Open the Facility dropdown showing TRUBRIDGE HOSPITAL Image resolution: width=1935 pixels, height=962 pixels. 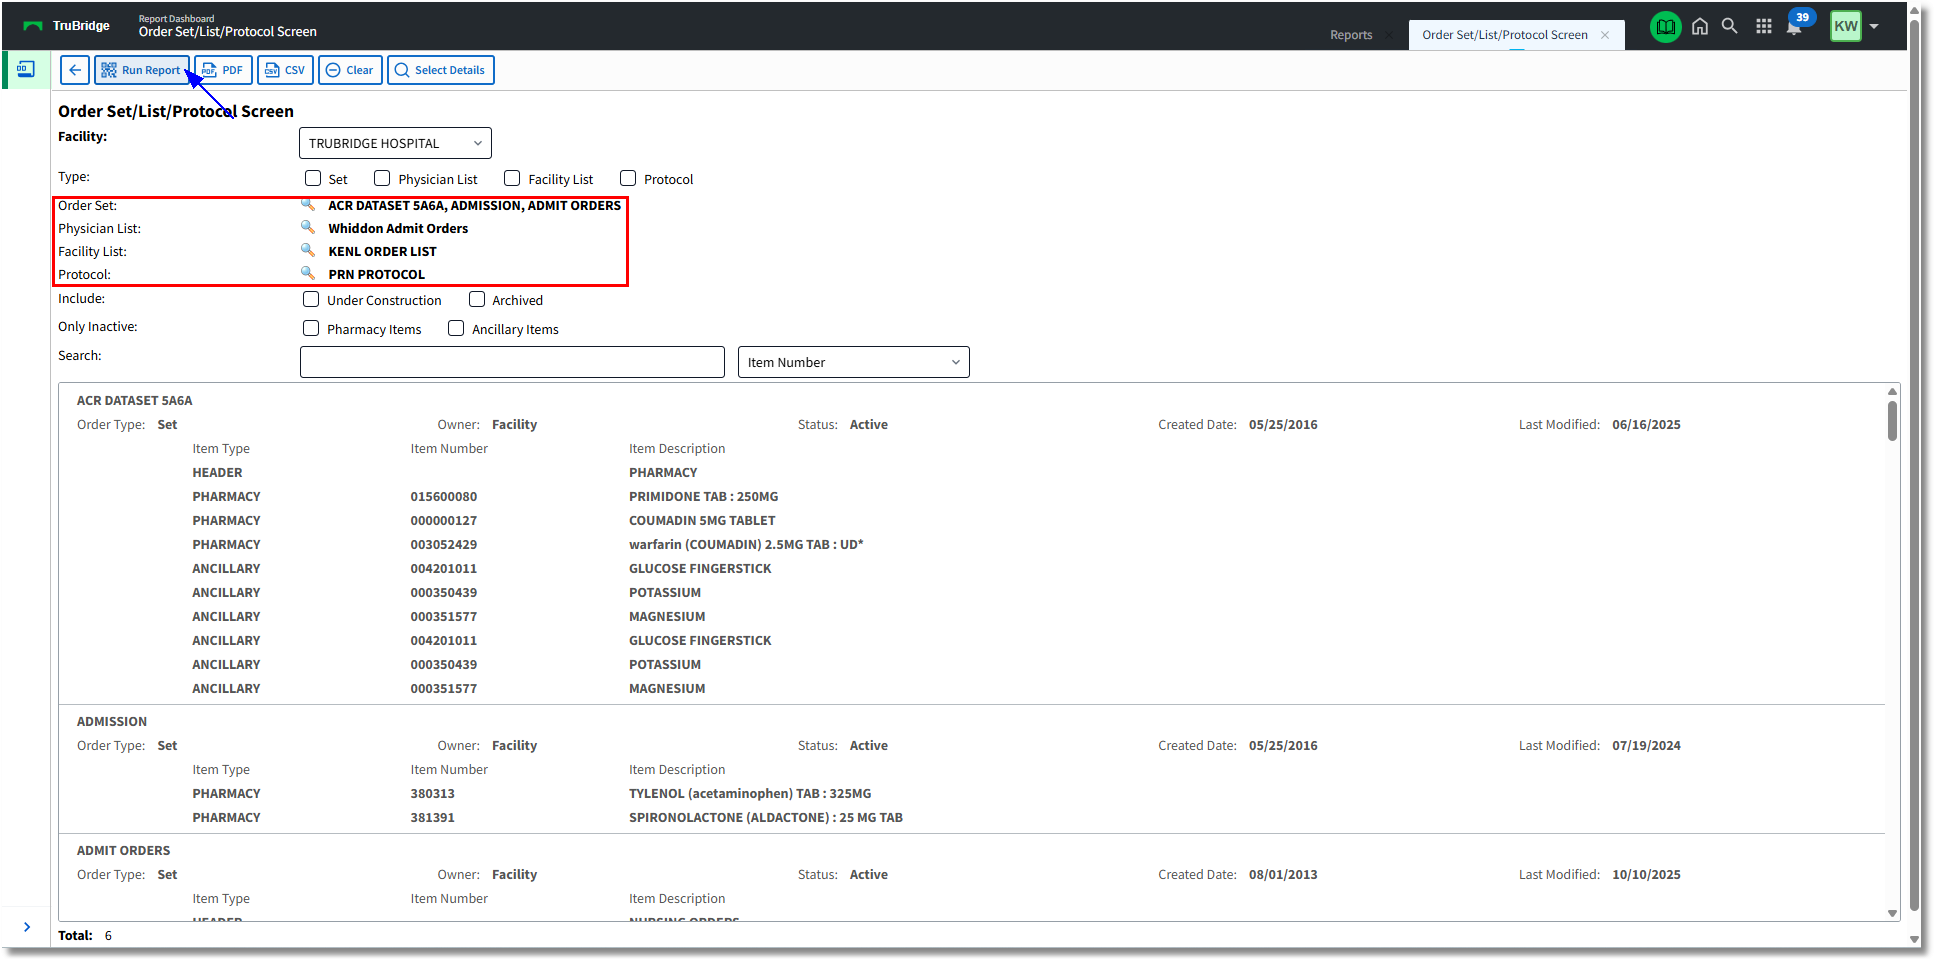pos(395,143)
